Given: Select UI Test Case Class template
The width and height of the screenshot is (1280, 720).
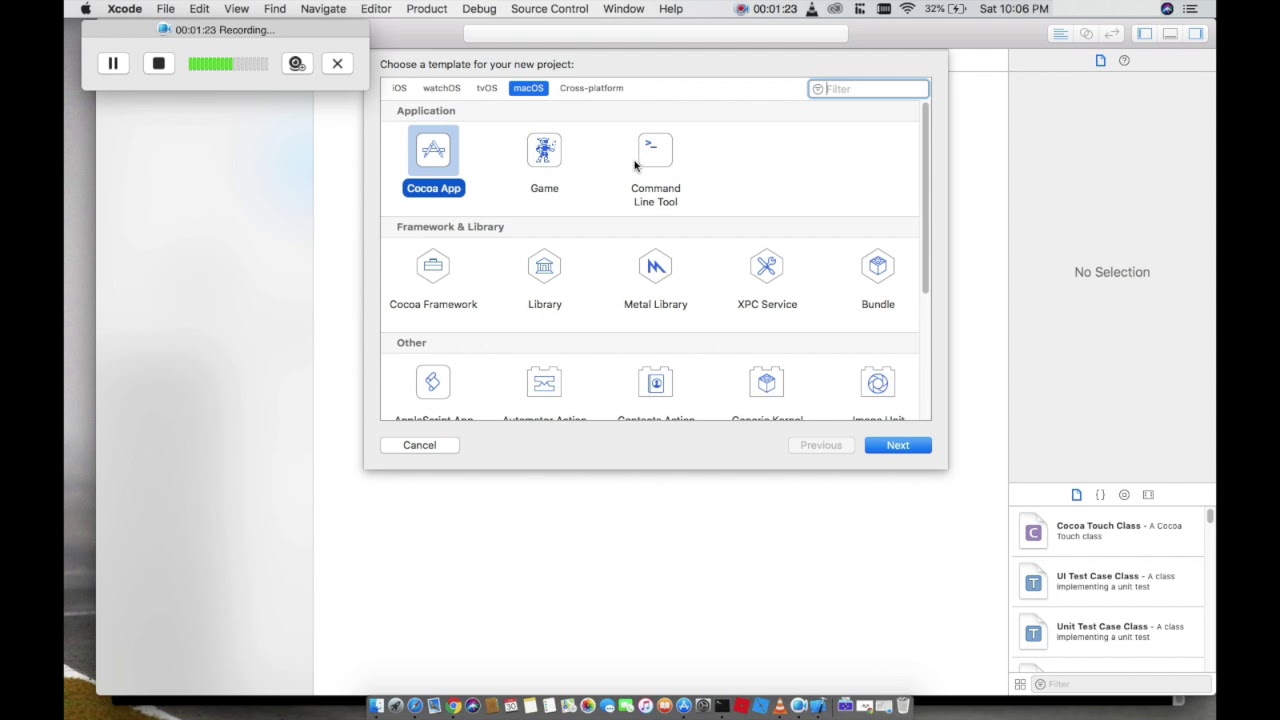Looking at the screenshot, I should pos(1110,581).
